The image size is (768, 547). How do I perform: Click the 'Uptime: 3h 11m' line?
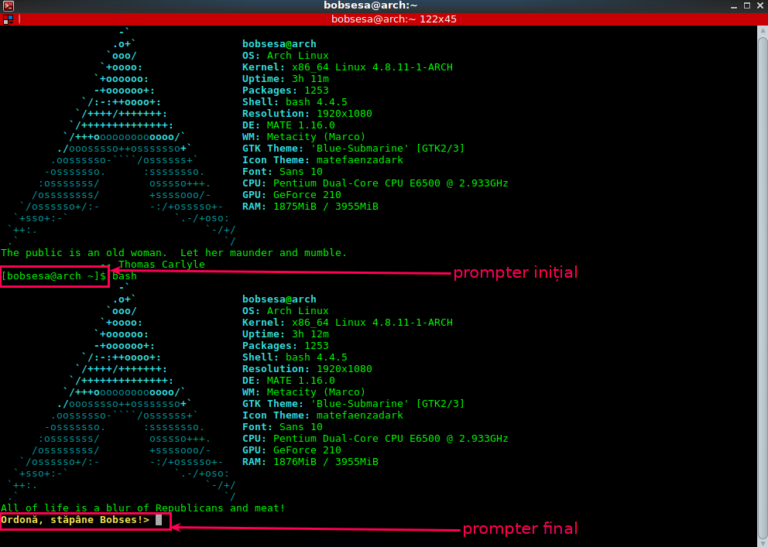coord(286,78)
